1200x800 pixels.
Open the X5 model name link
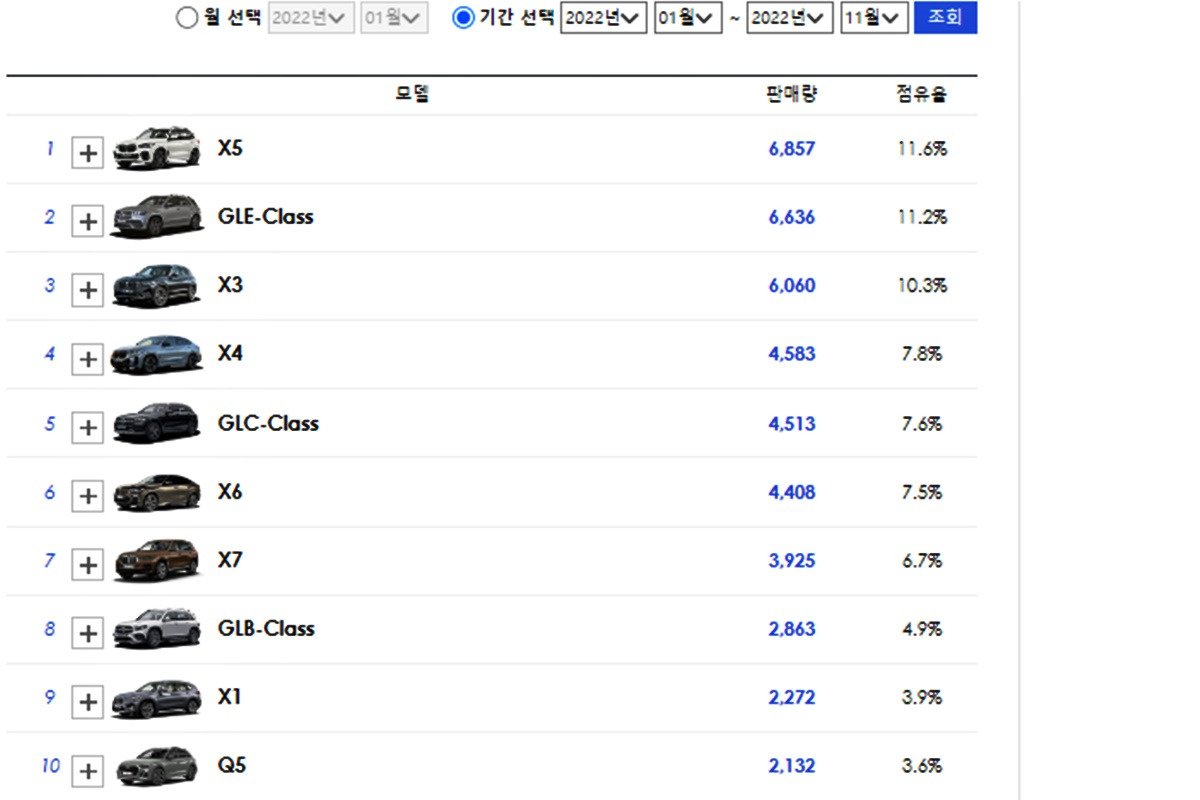(x=230, y=148)
